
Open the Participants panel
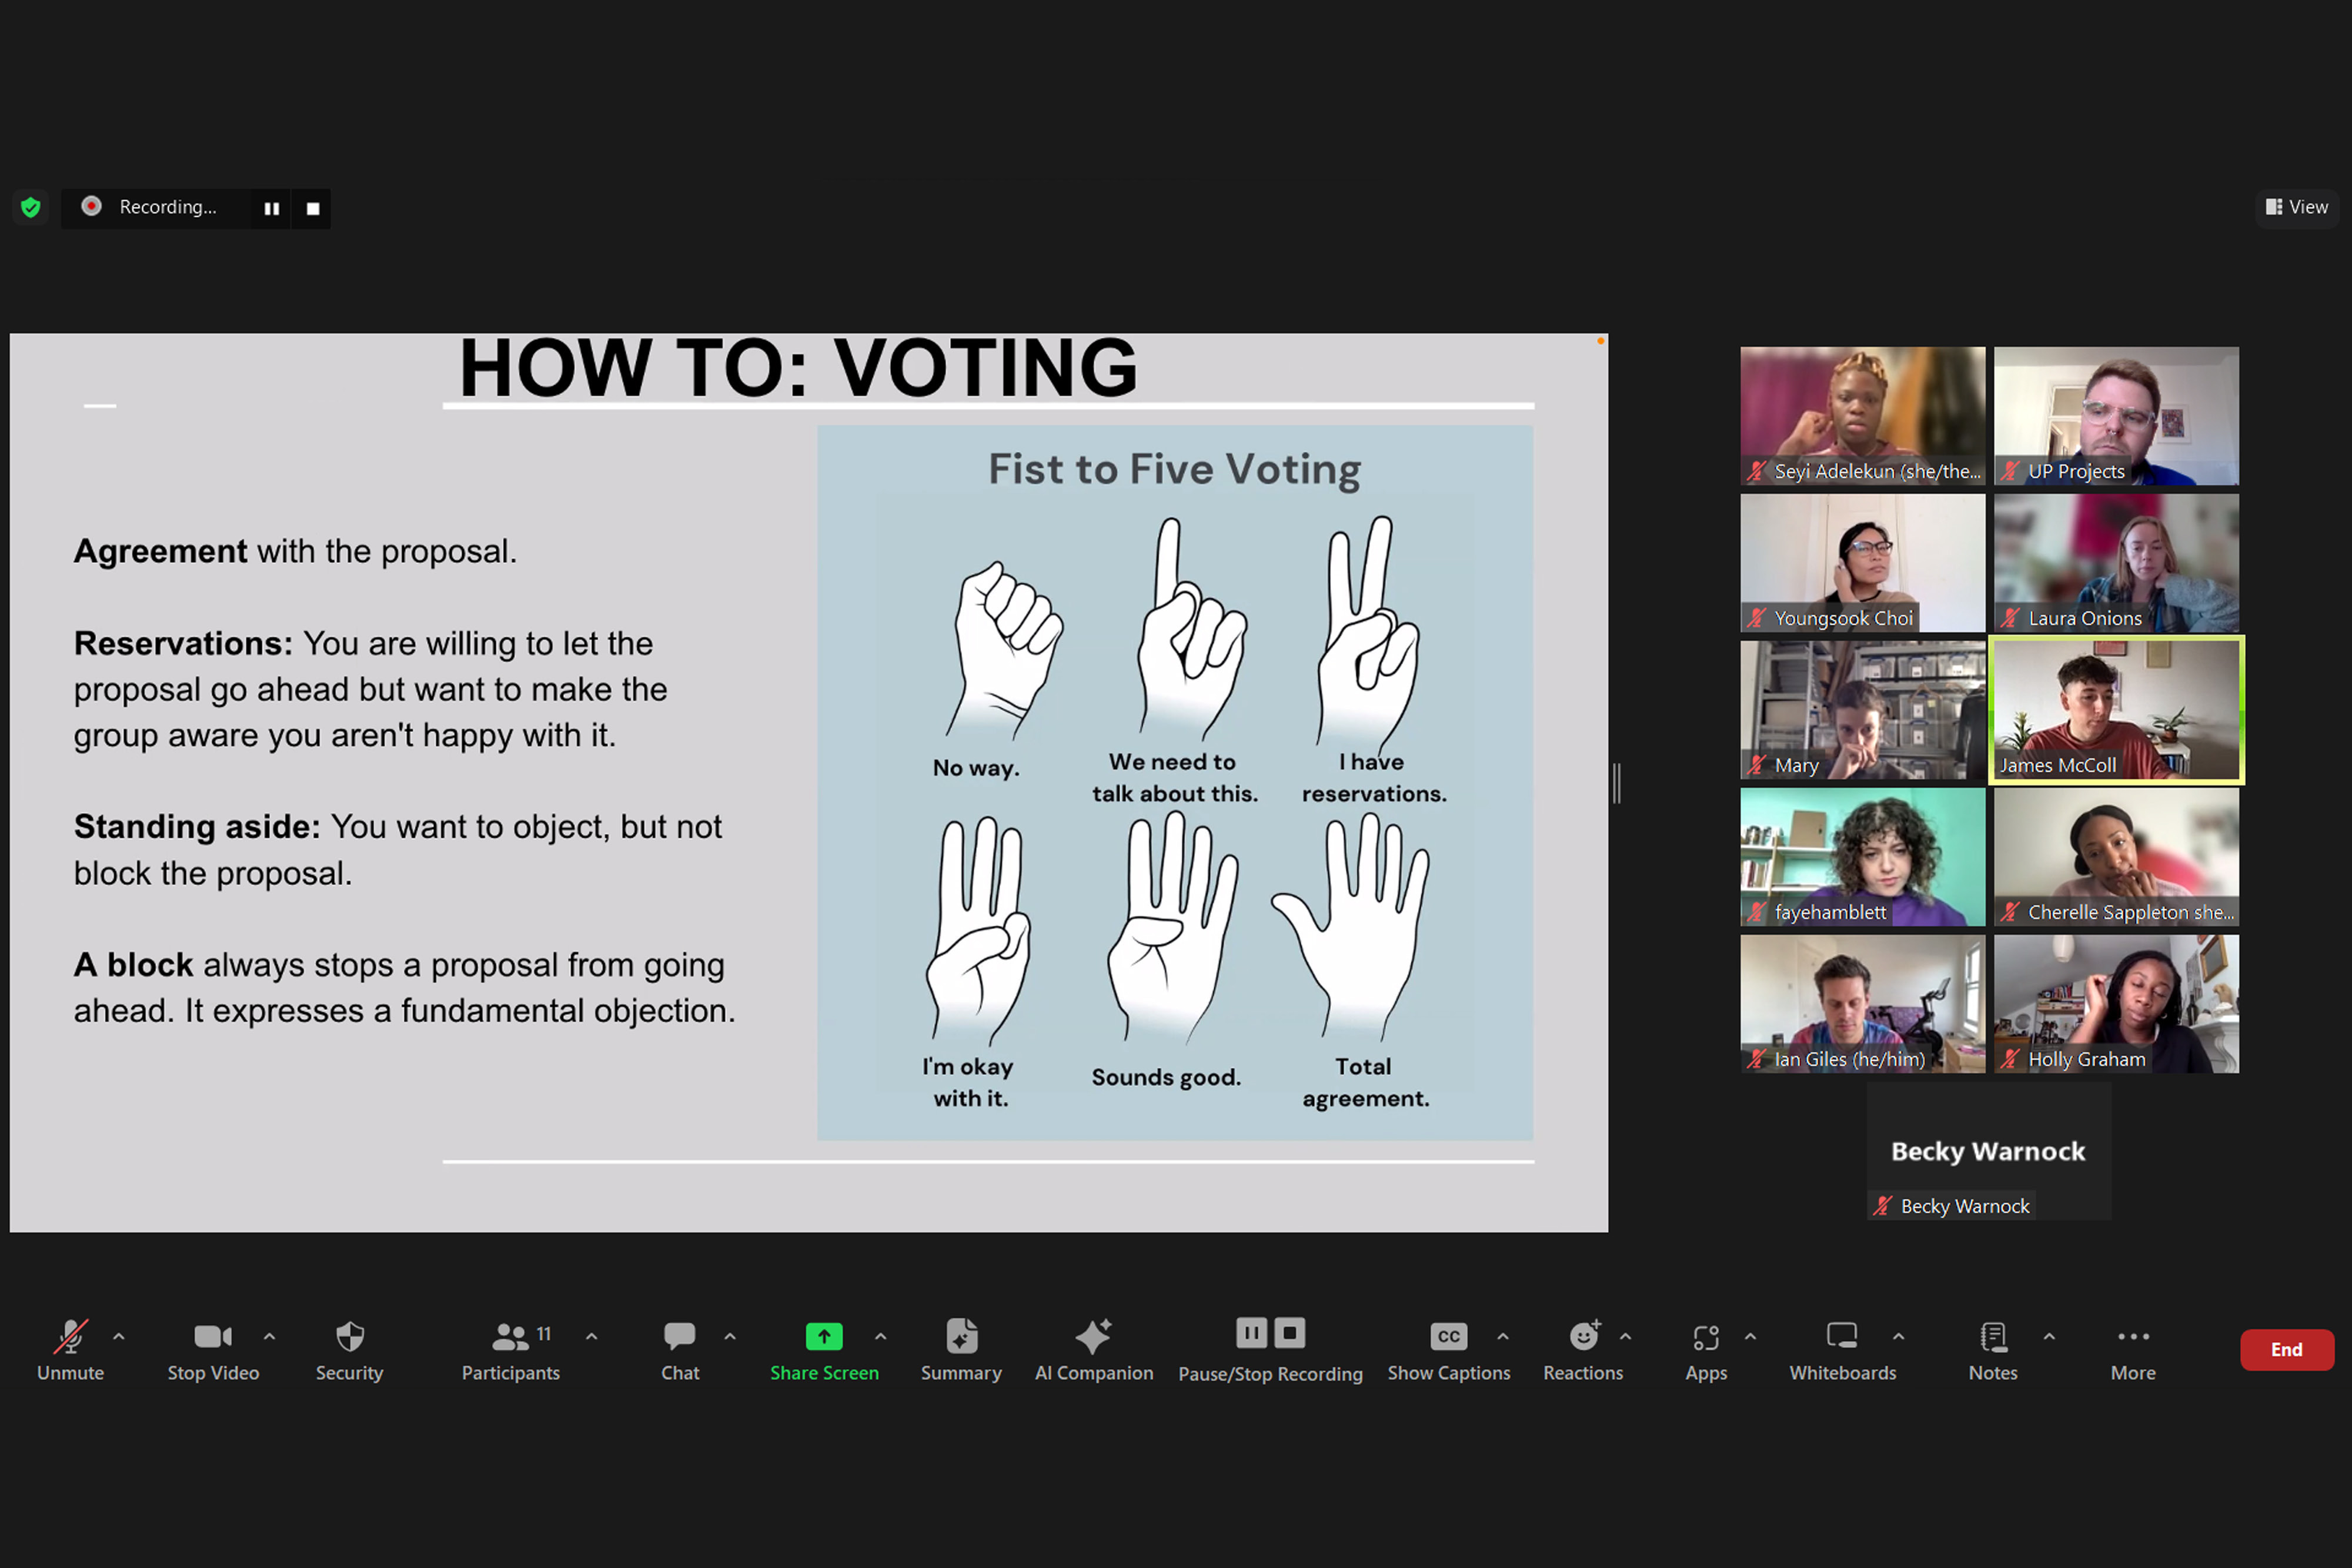(511, 1337)
